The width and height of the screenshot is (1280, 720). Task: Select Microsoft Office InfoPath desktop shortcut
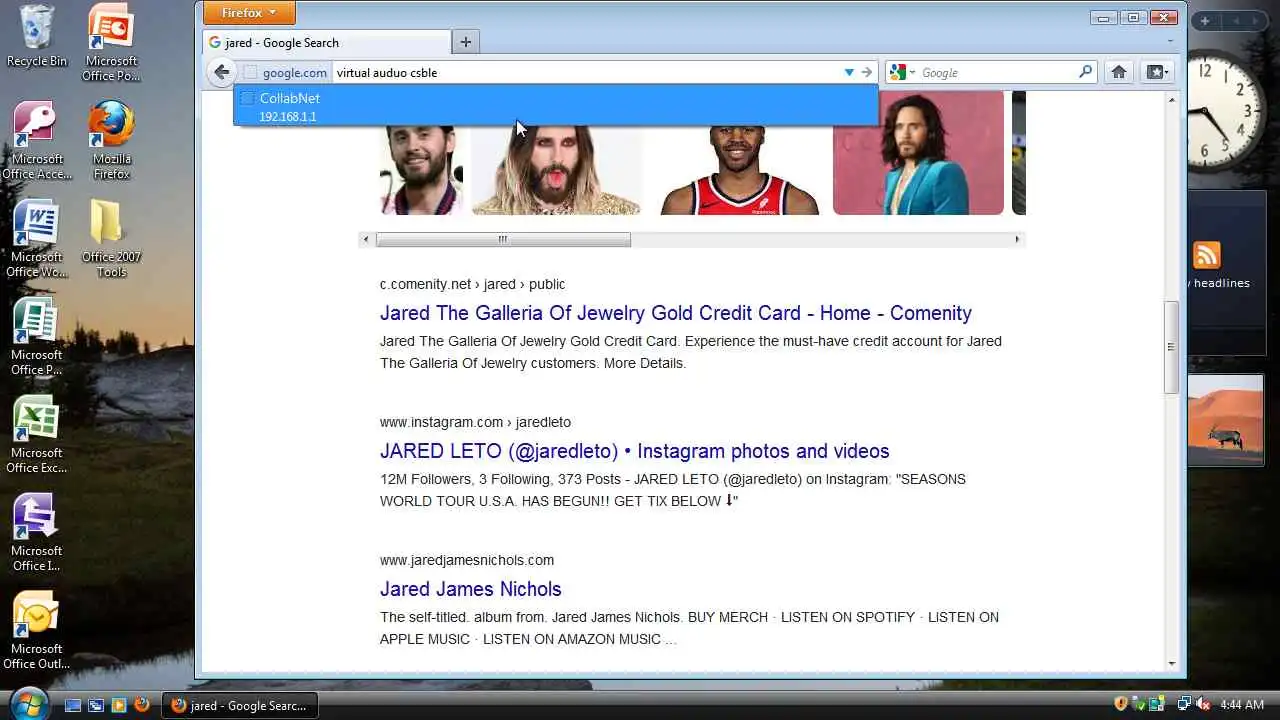(37, 532)
